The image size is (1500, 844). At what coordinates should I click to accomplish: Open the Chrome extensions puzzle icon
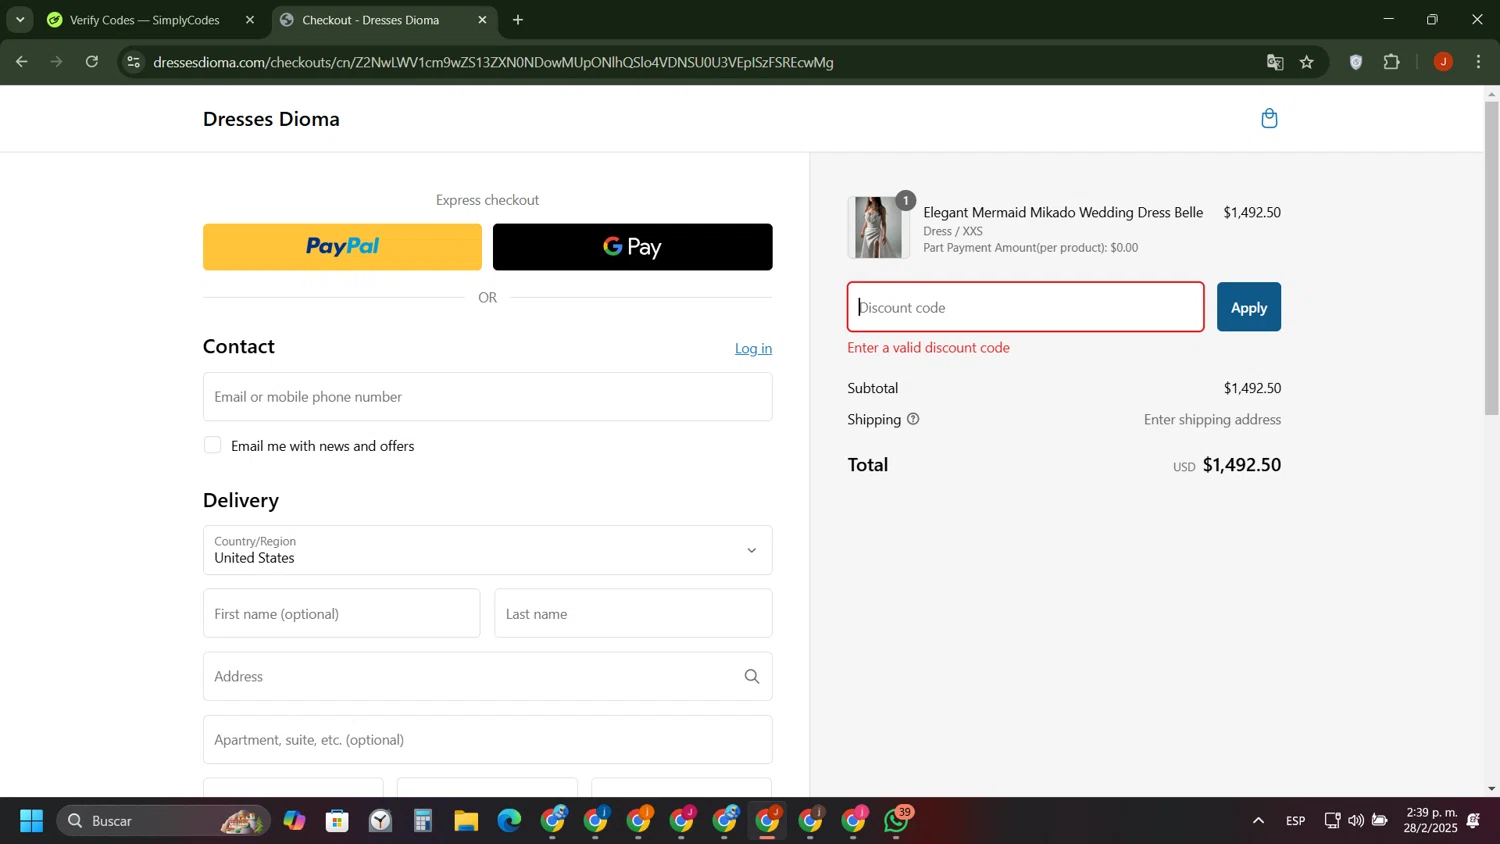pos(1392,62)
